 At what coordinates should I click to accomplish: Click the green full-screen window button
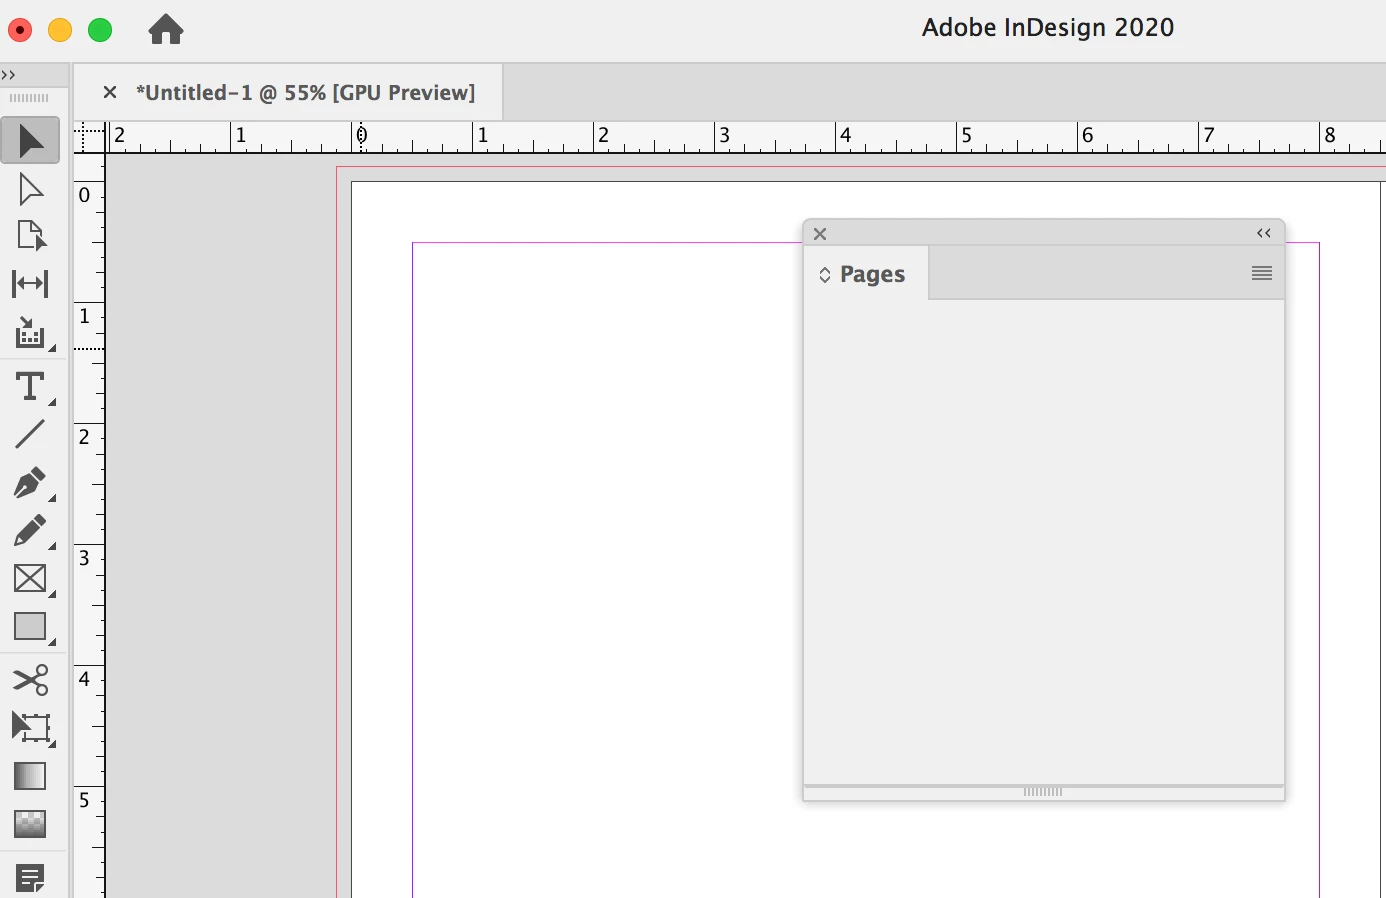(x=100, y=30)
